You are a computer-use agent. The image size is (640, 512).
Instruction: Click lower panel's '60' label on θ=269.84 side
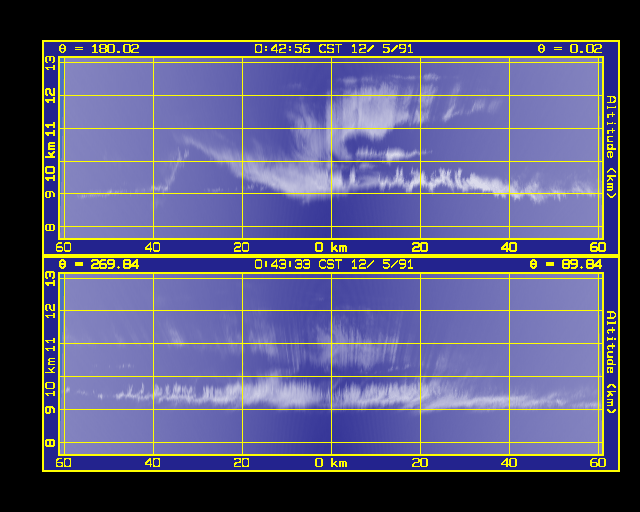pyautogui.click(x=63, y=463)
